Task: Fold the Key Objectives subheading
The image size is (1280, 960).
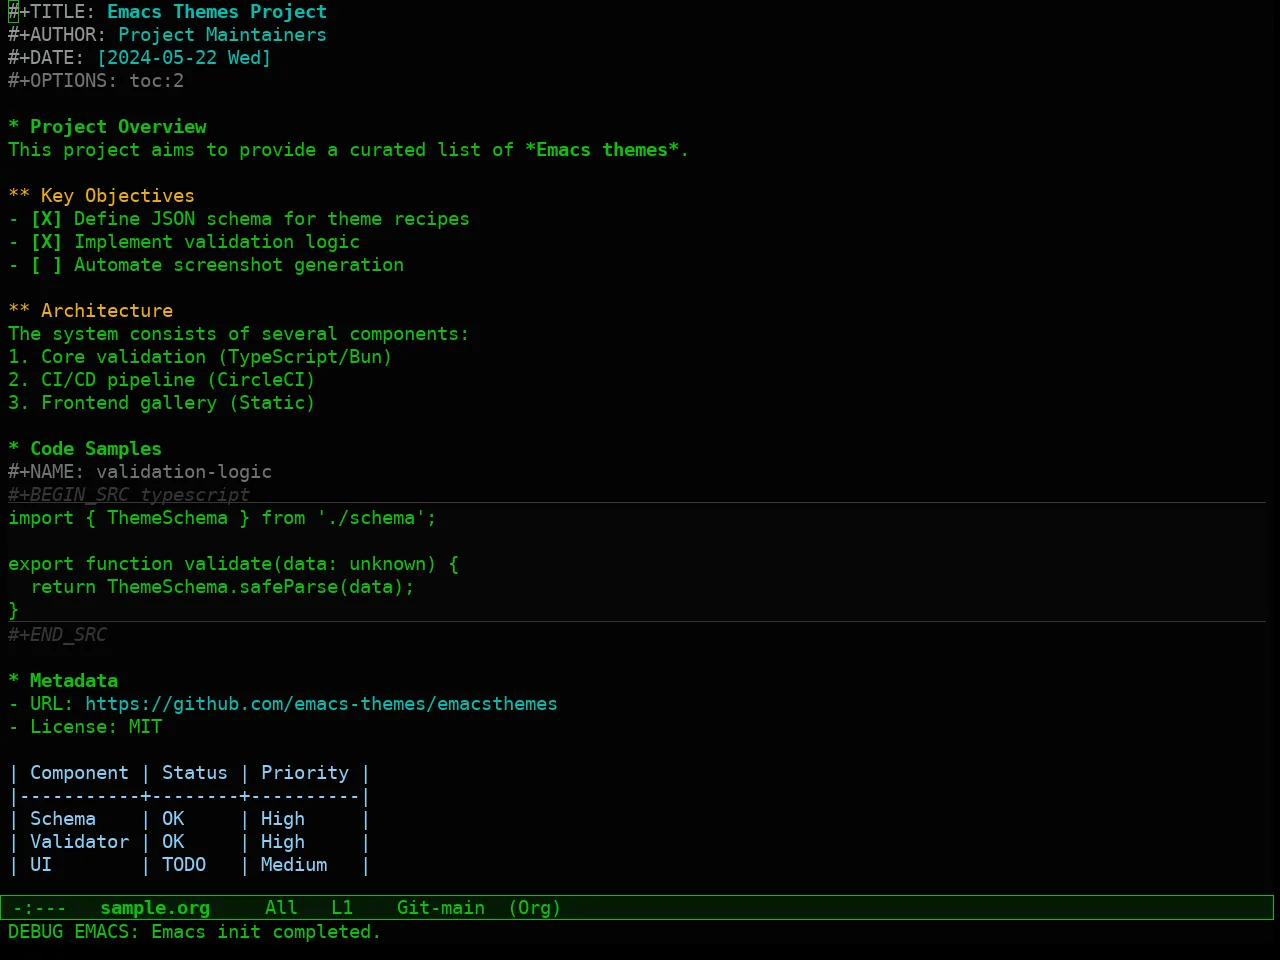Action: [101, 196]
